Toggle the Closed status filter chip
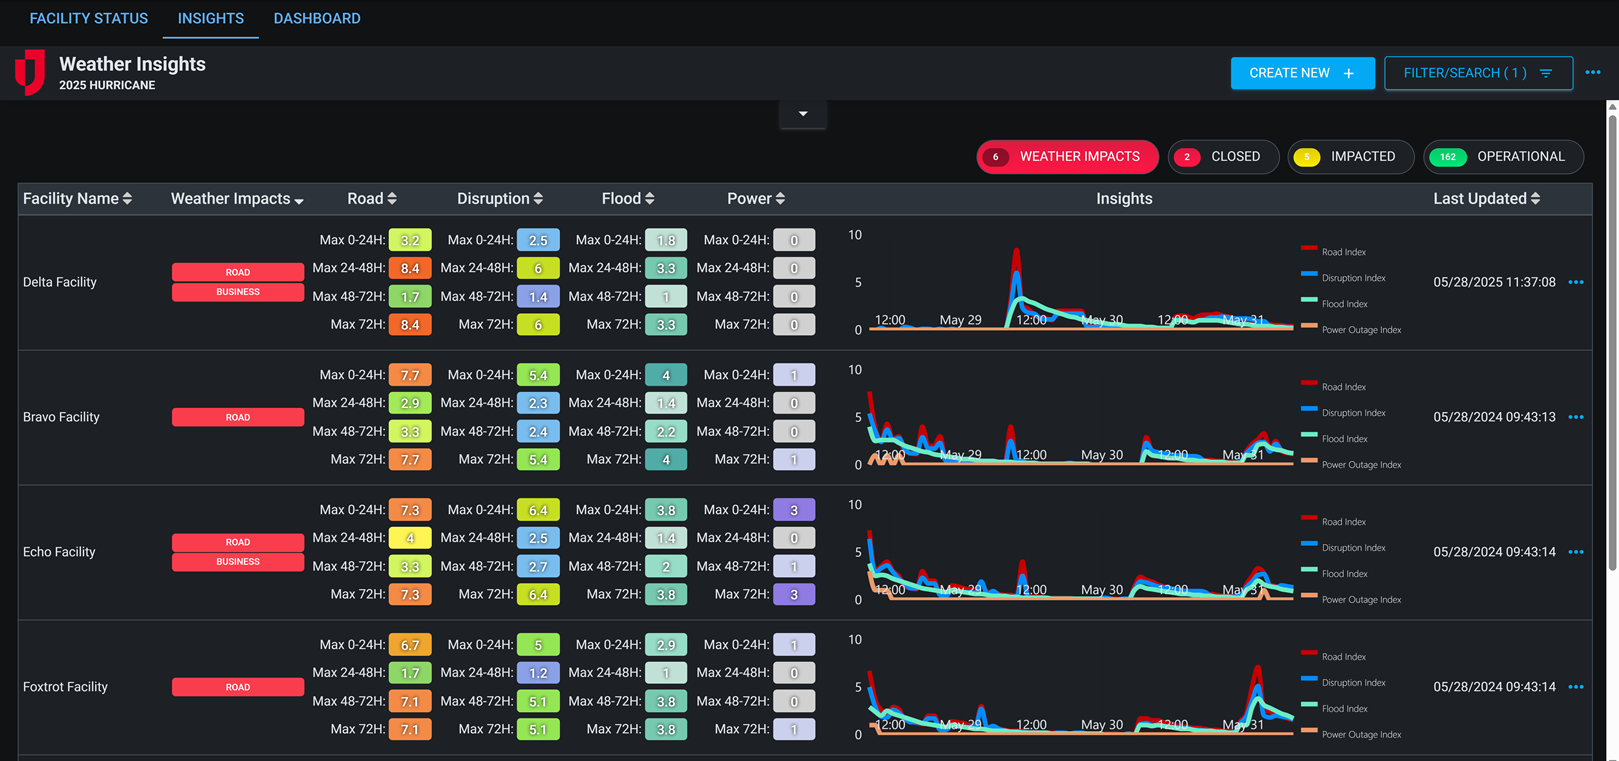Screen dimensions: 1619x761 tap(1223, 157)
